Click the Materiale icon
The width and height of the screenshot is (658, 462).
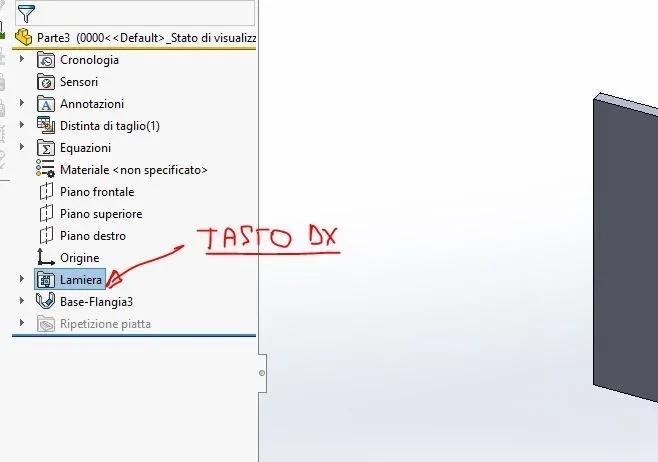[x=45, y=169]
